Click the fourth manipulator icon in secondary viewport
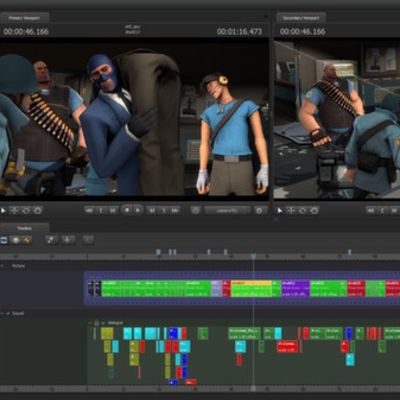The width and height of the screenshot is (400, 400). 314,211
